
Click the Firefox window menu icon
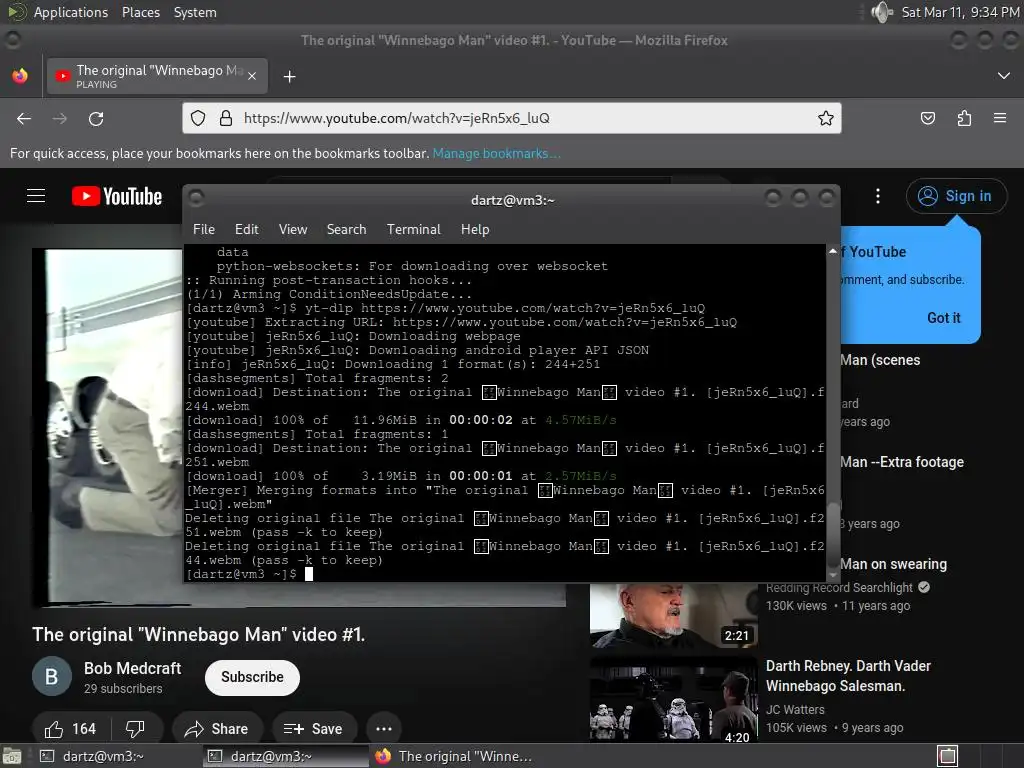pyautogui.click(x=12, y=40)
